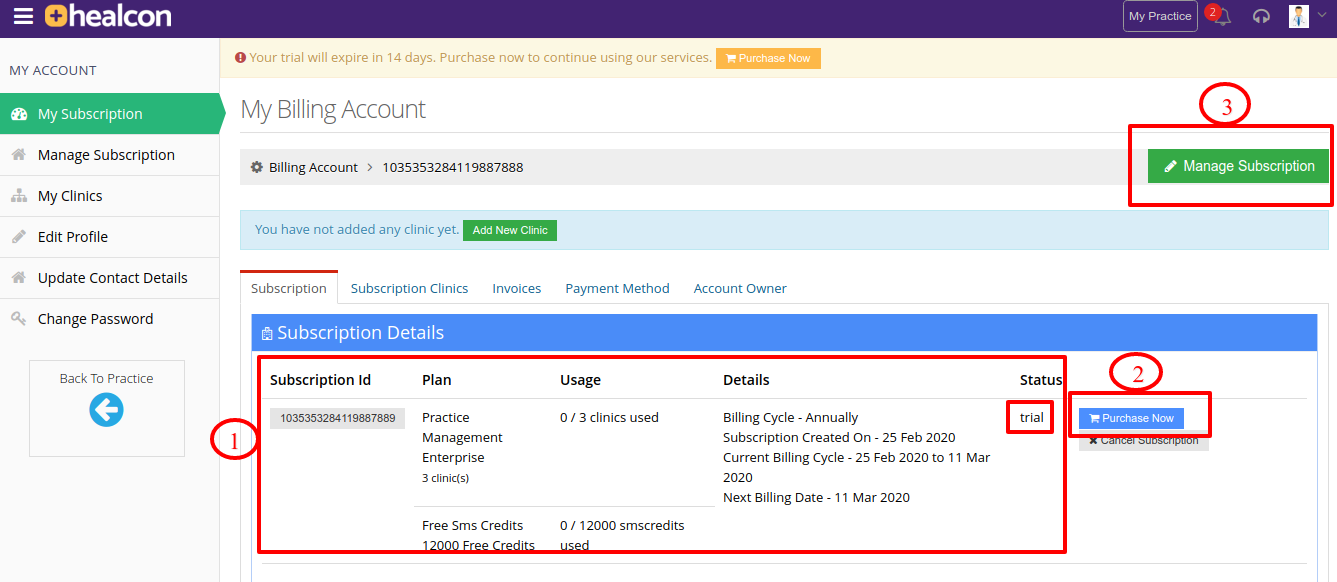Click the Billing Account gear icon
The width and height of the screenshot is (1337, 582).
(257, 167)
